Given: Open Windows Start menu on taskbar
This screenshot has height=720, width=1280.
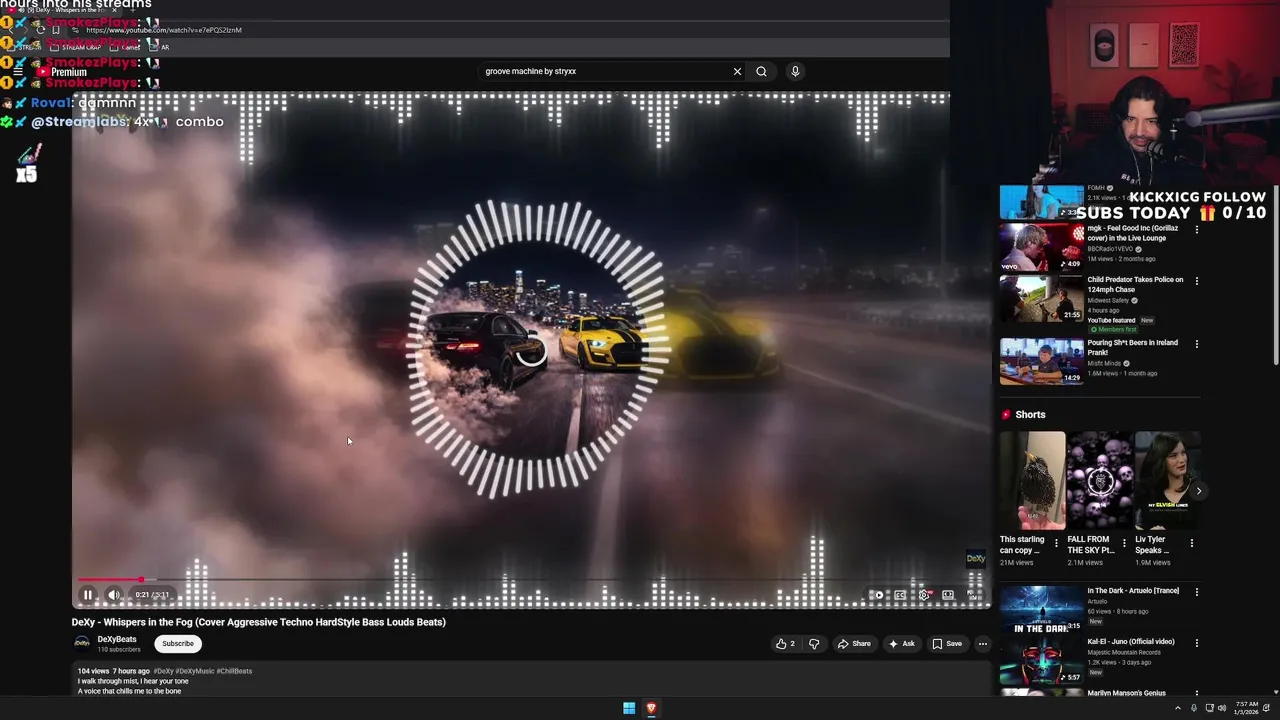Looking at the screenshot, I should [629, 708].
